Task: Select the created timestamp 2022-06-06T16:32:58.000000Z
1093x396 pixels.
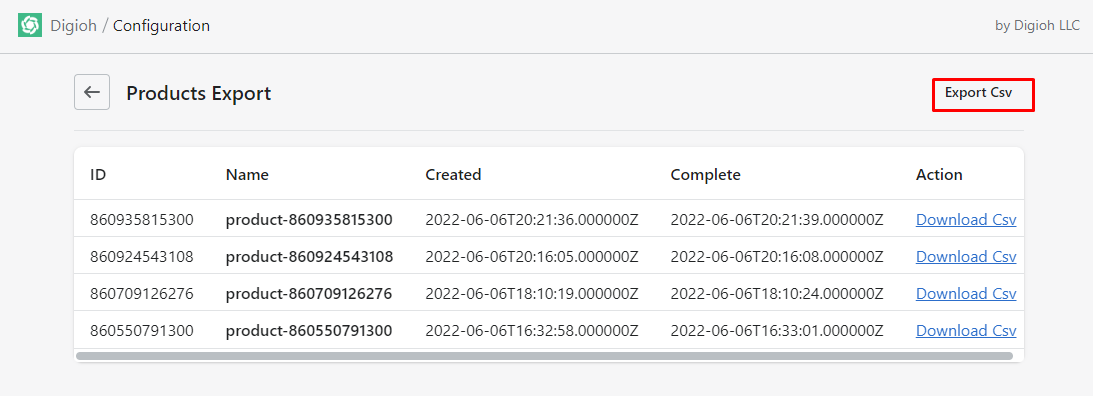Action: pos(532,330)
